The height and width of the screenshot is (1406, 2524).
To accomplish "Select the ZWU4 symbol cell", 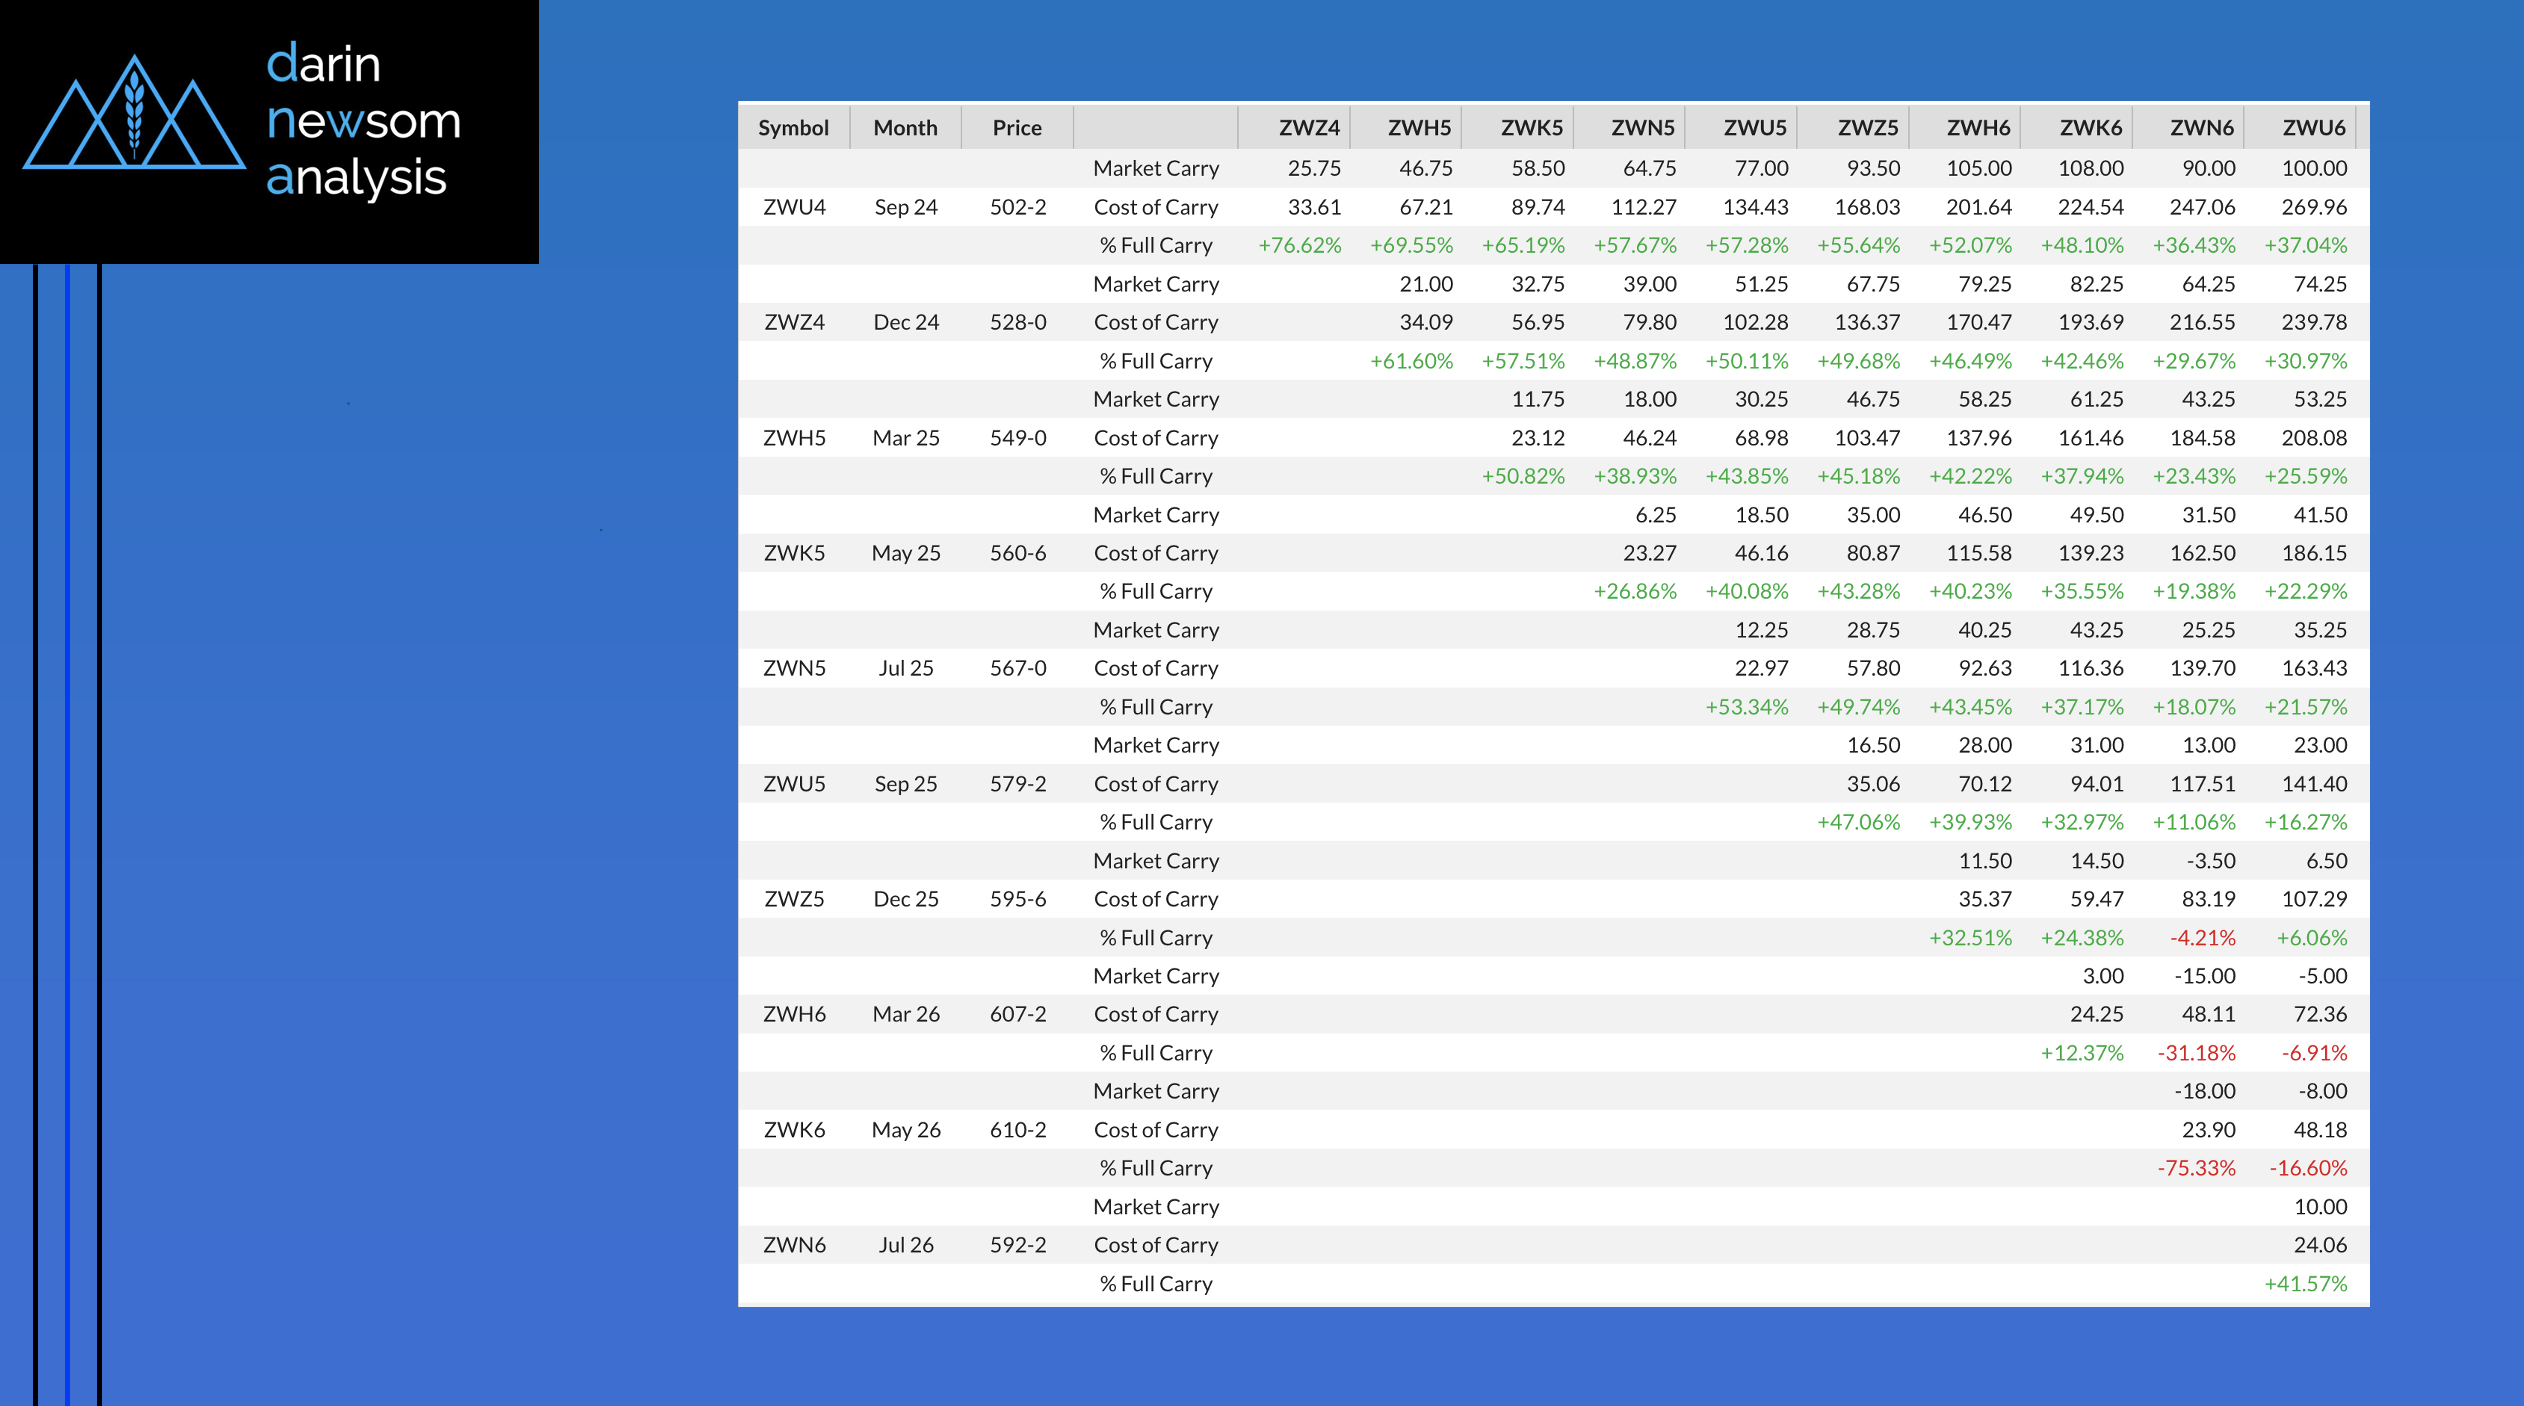I will click(794, 207).
